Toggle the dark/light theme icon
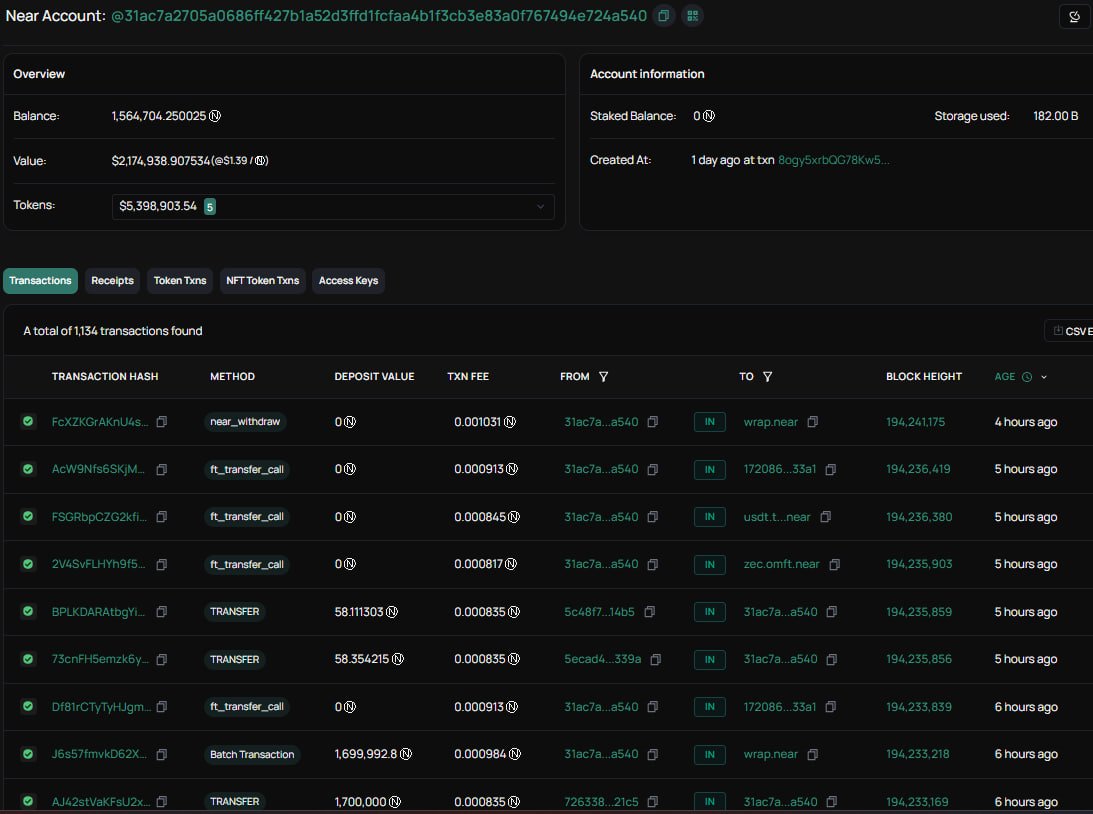Screen dimensions: 1093x814 pyautogui.click(x=1074, y=16)
